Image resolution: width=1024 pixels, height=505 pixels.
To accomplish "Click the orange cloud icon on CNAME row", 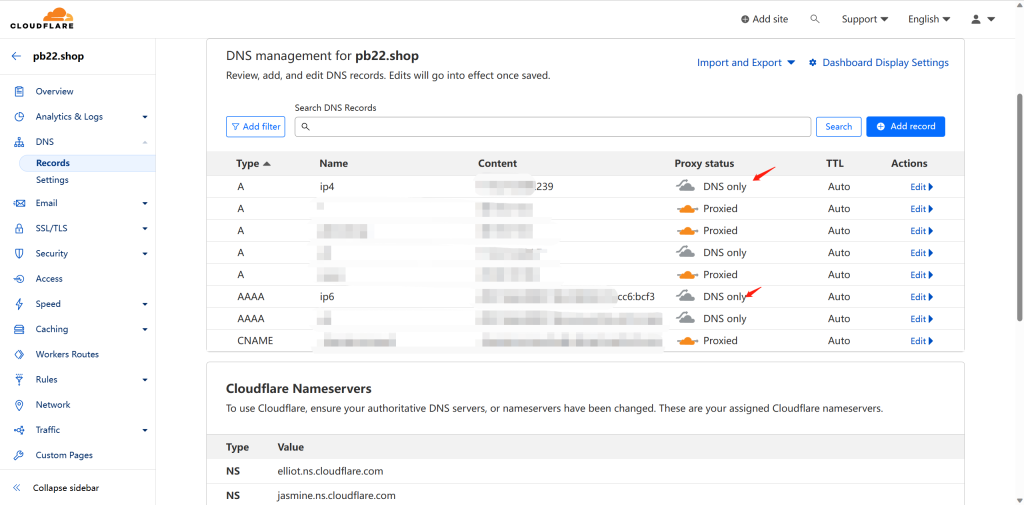I will pos(686,341).
